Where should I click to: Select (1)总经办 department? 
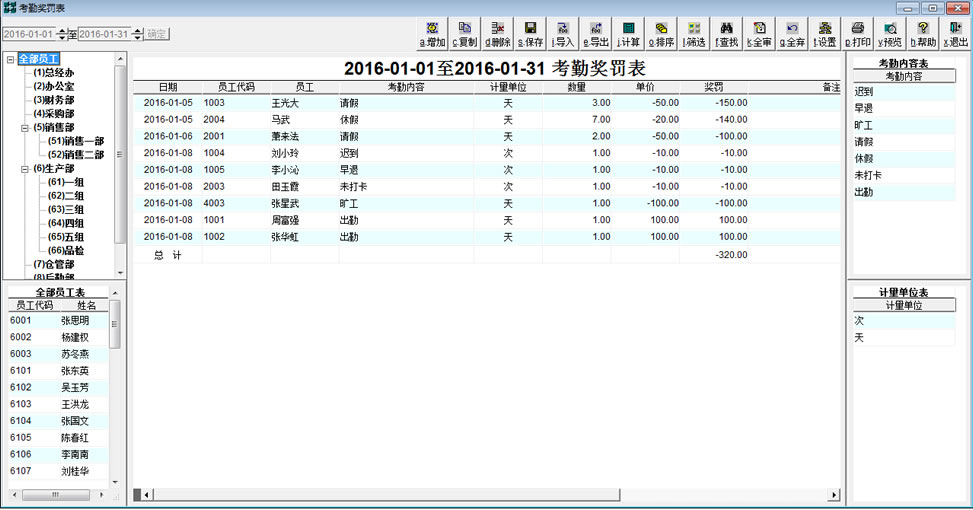point(53,73)
